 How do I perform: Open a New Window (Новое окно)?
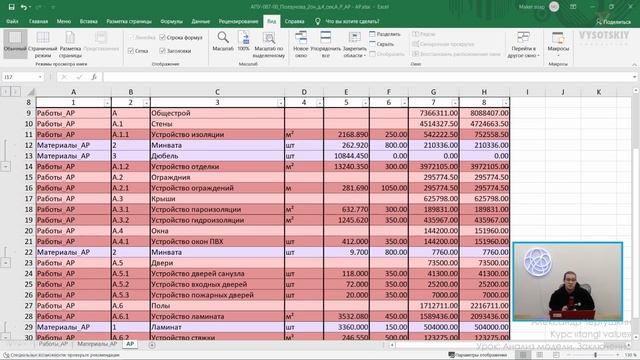click(301, 44)
